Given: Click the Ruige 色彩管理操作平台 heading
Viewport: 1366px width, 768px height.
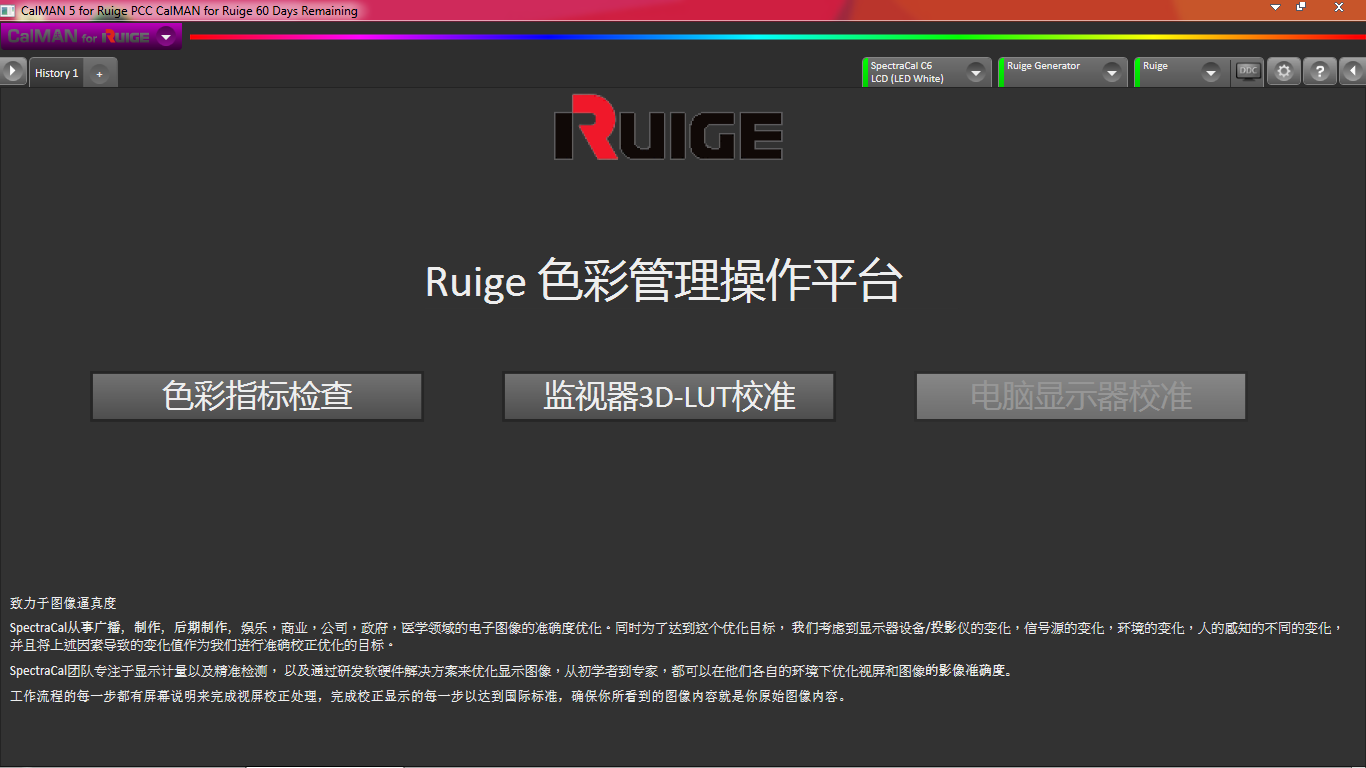Looking at the screenshot, I should 664,281.
